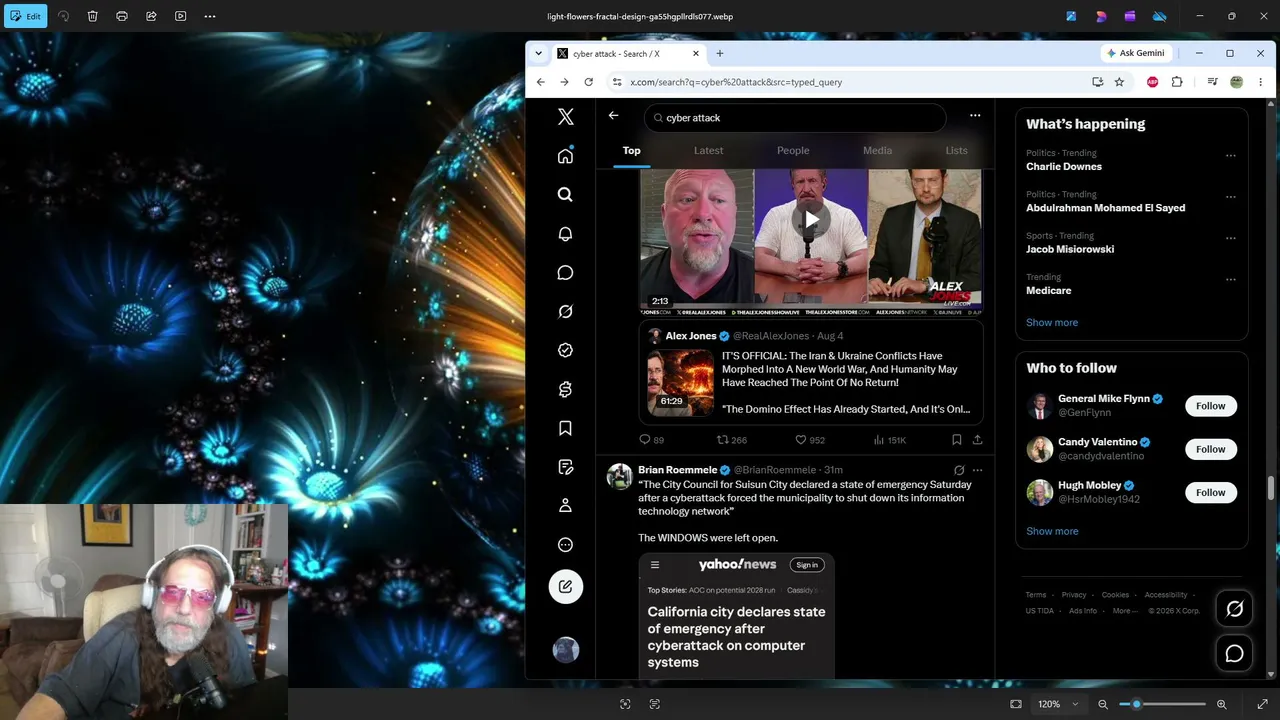Open the dollar-sign item in X sidebar
This screenshot has height=720, width=1280.
(566, 390)
